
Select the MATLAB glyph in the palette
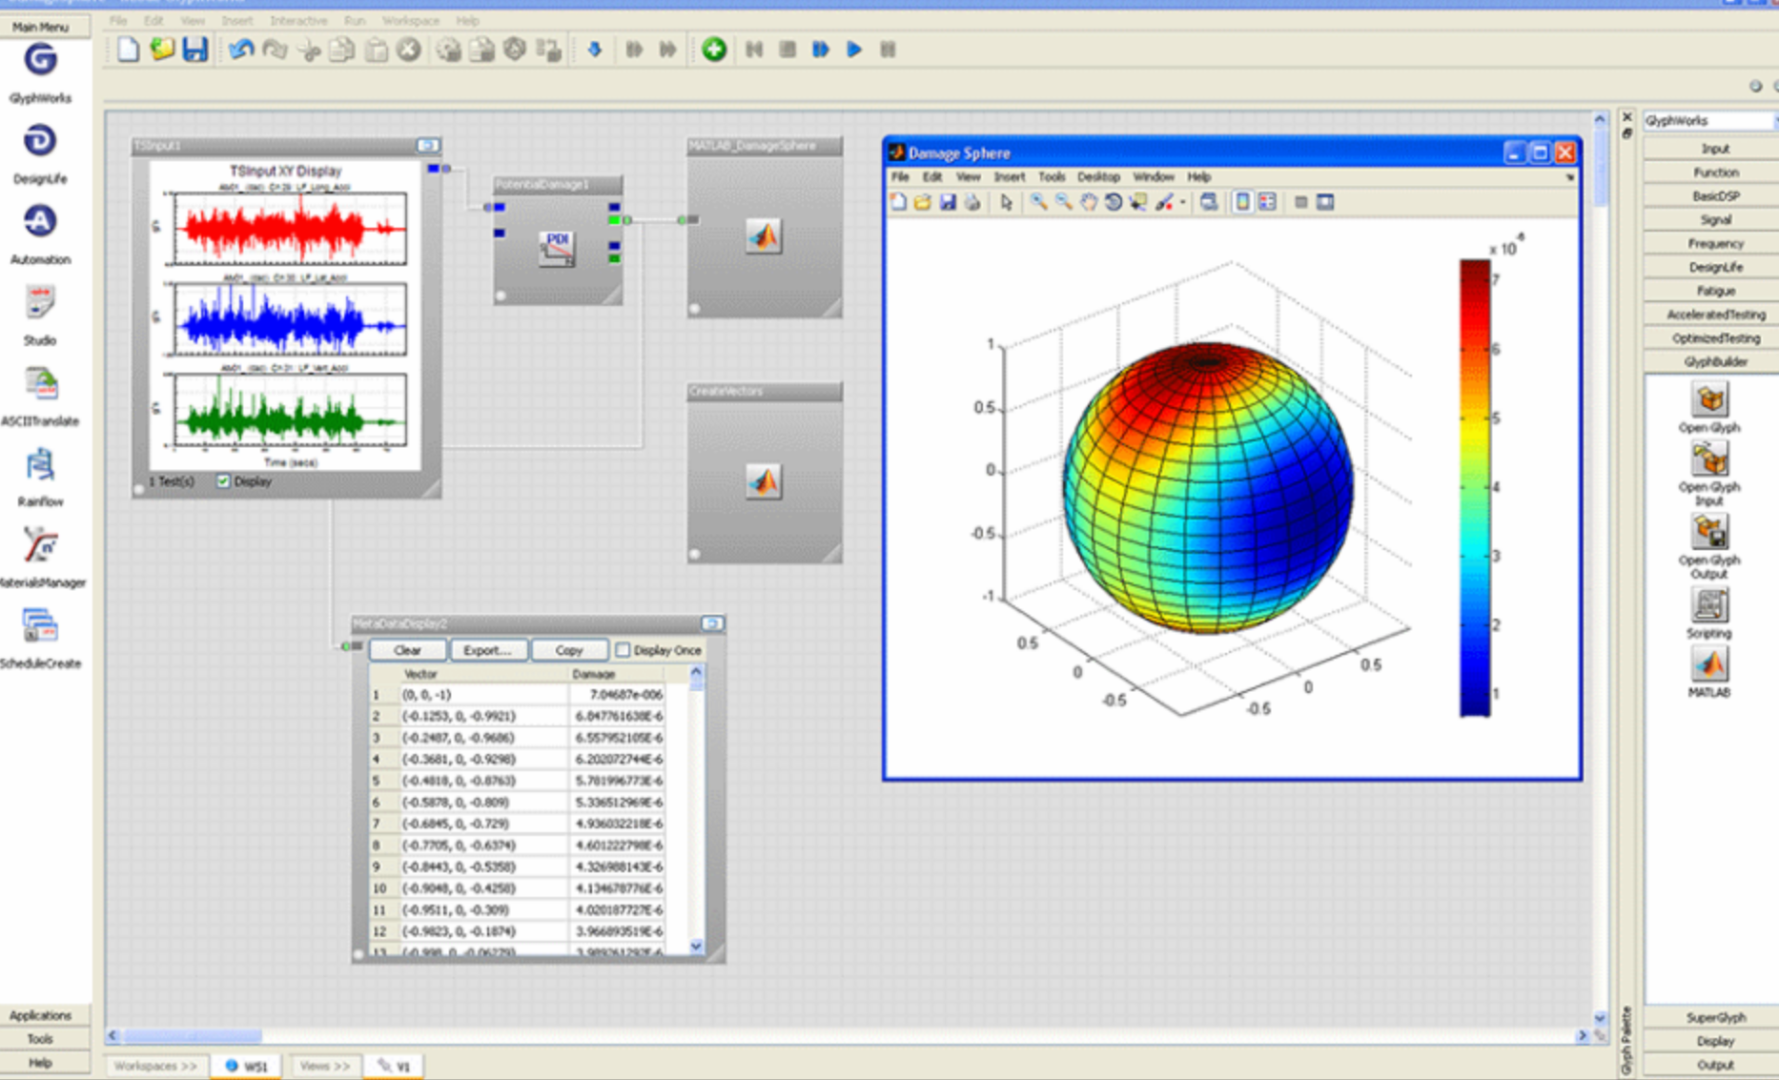click(1709, 665)
